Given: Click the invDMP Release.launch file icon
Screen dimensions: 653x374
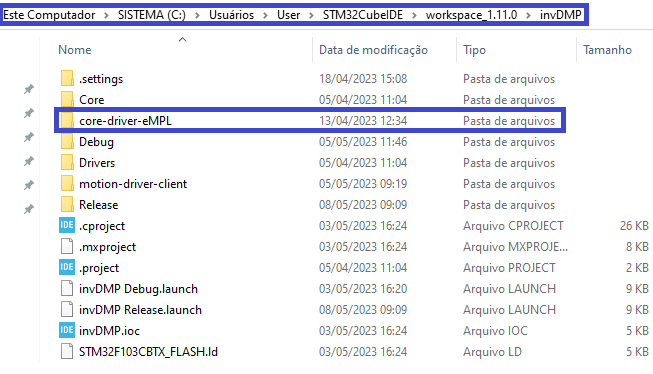Looking at the screenshot, I should coord(67,309).
